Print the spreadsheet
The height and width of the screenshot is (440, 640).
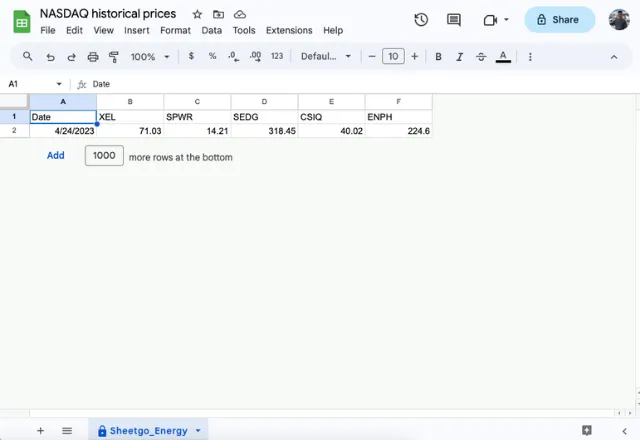93,57
